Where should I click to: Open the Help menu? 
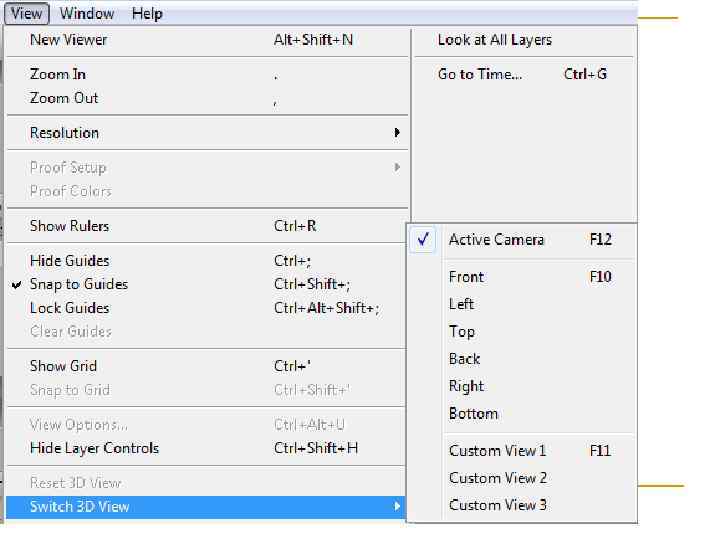click(147, 14)
